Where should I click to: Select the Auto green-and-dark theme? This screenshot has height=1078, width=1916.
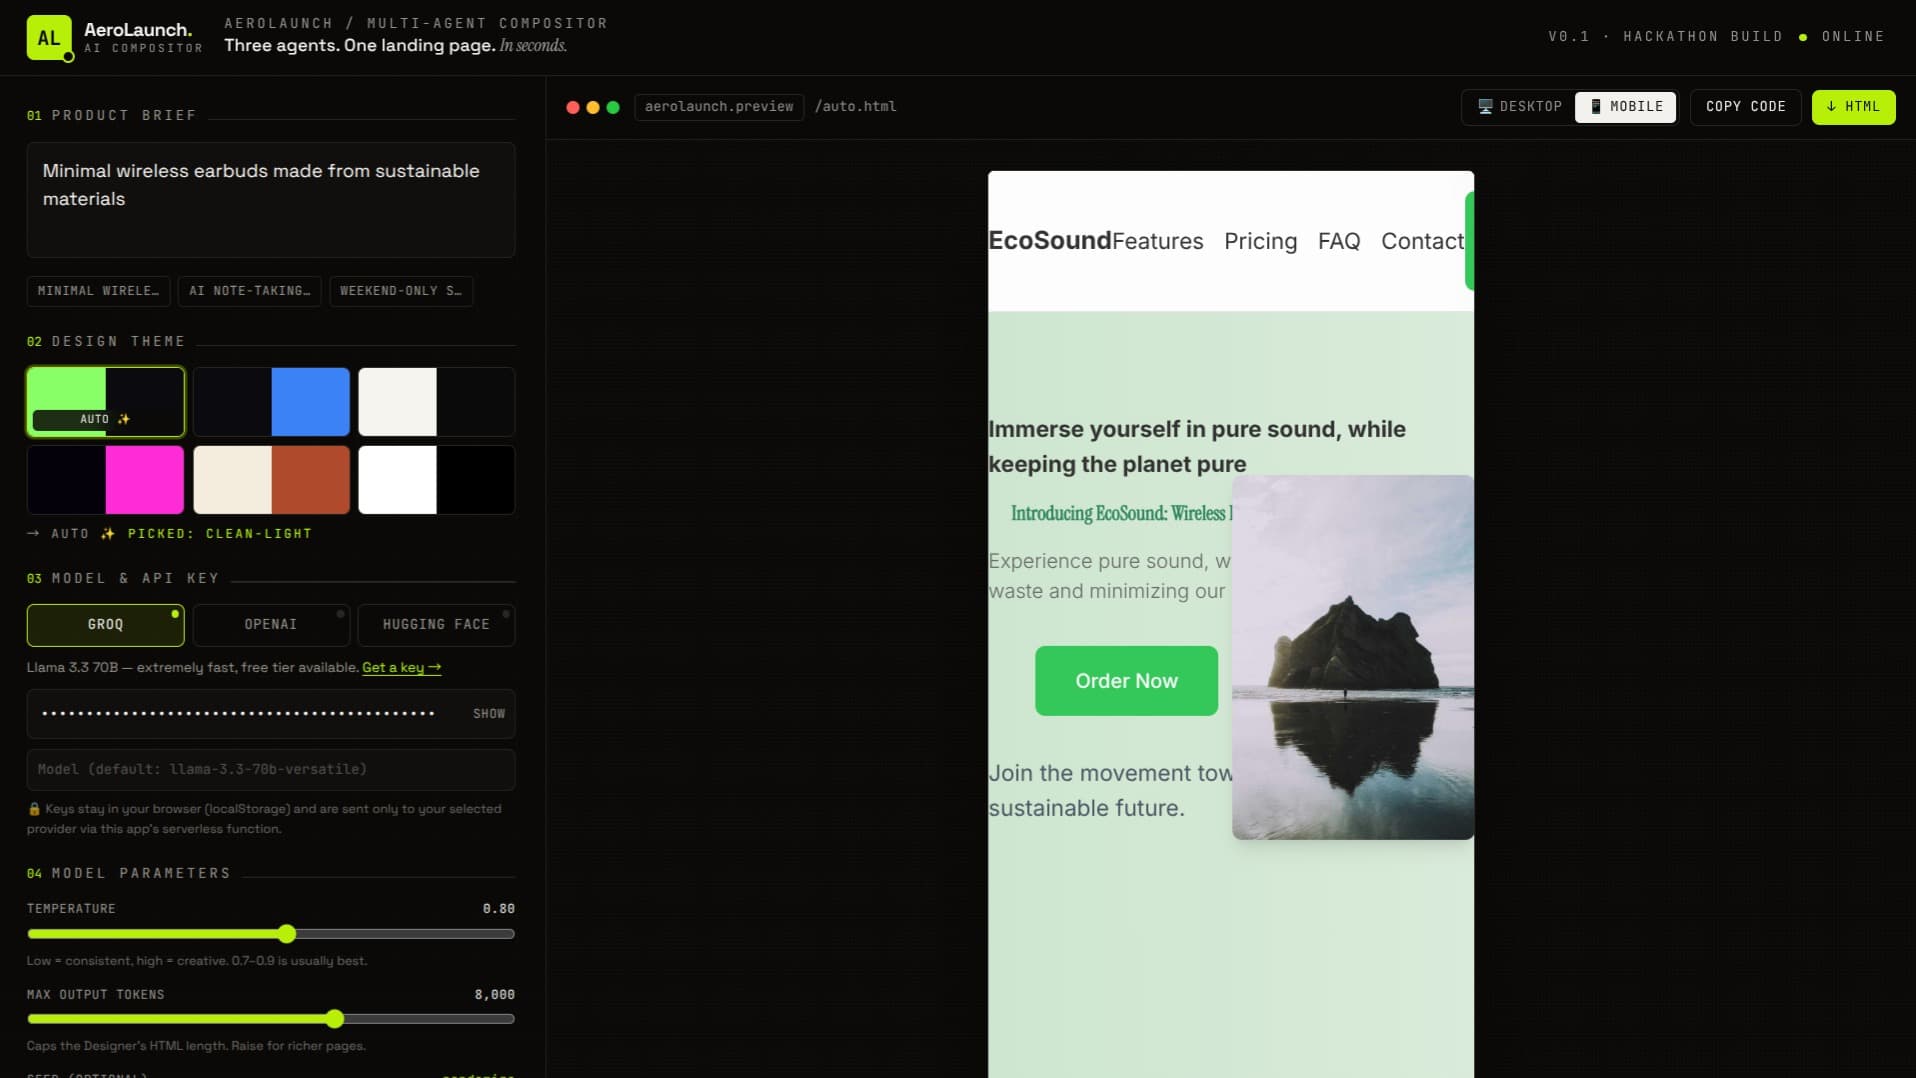coord(106,402)
